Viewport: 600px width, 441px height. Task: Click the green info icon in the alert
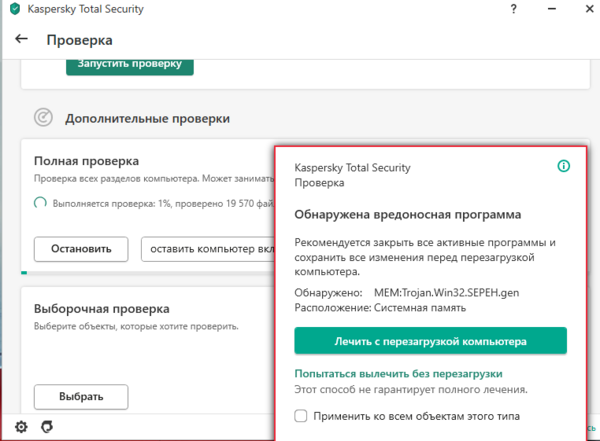(564, 166)
